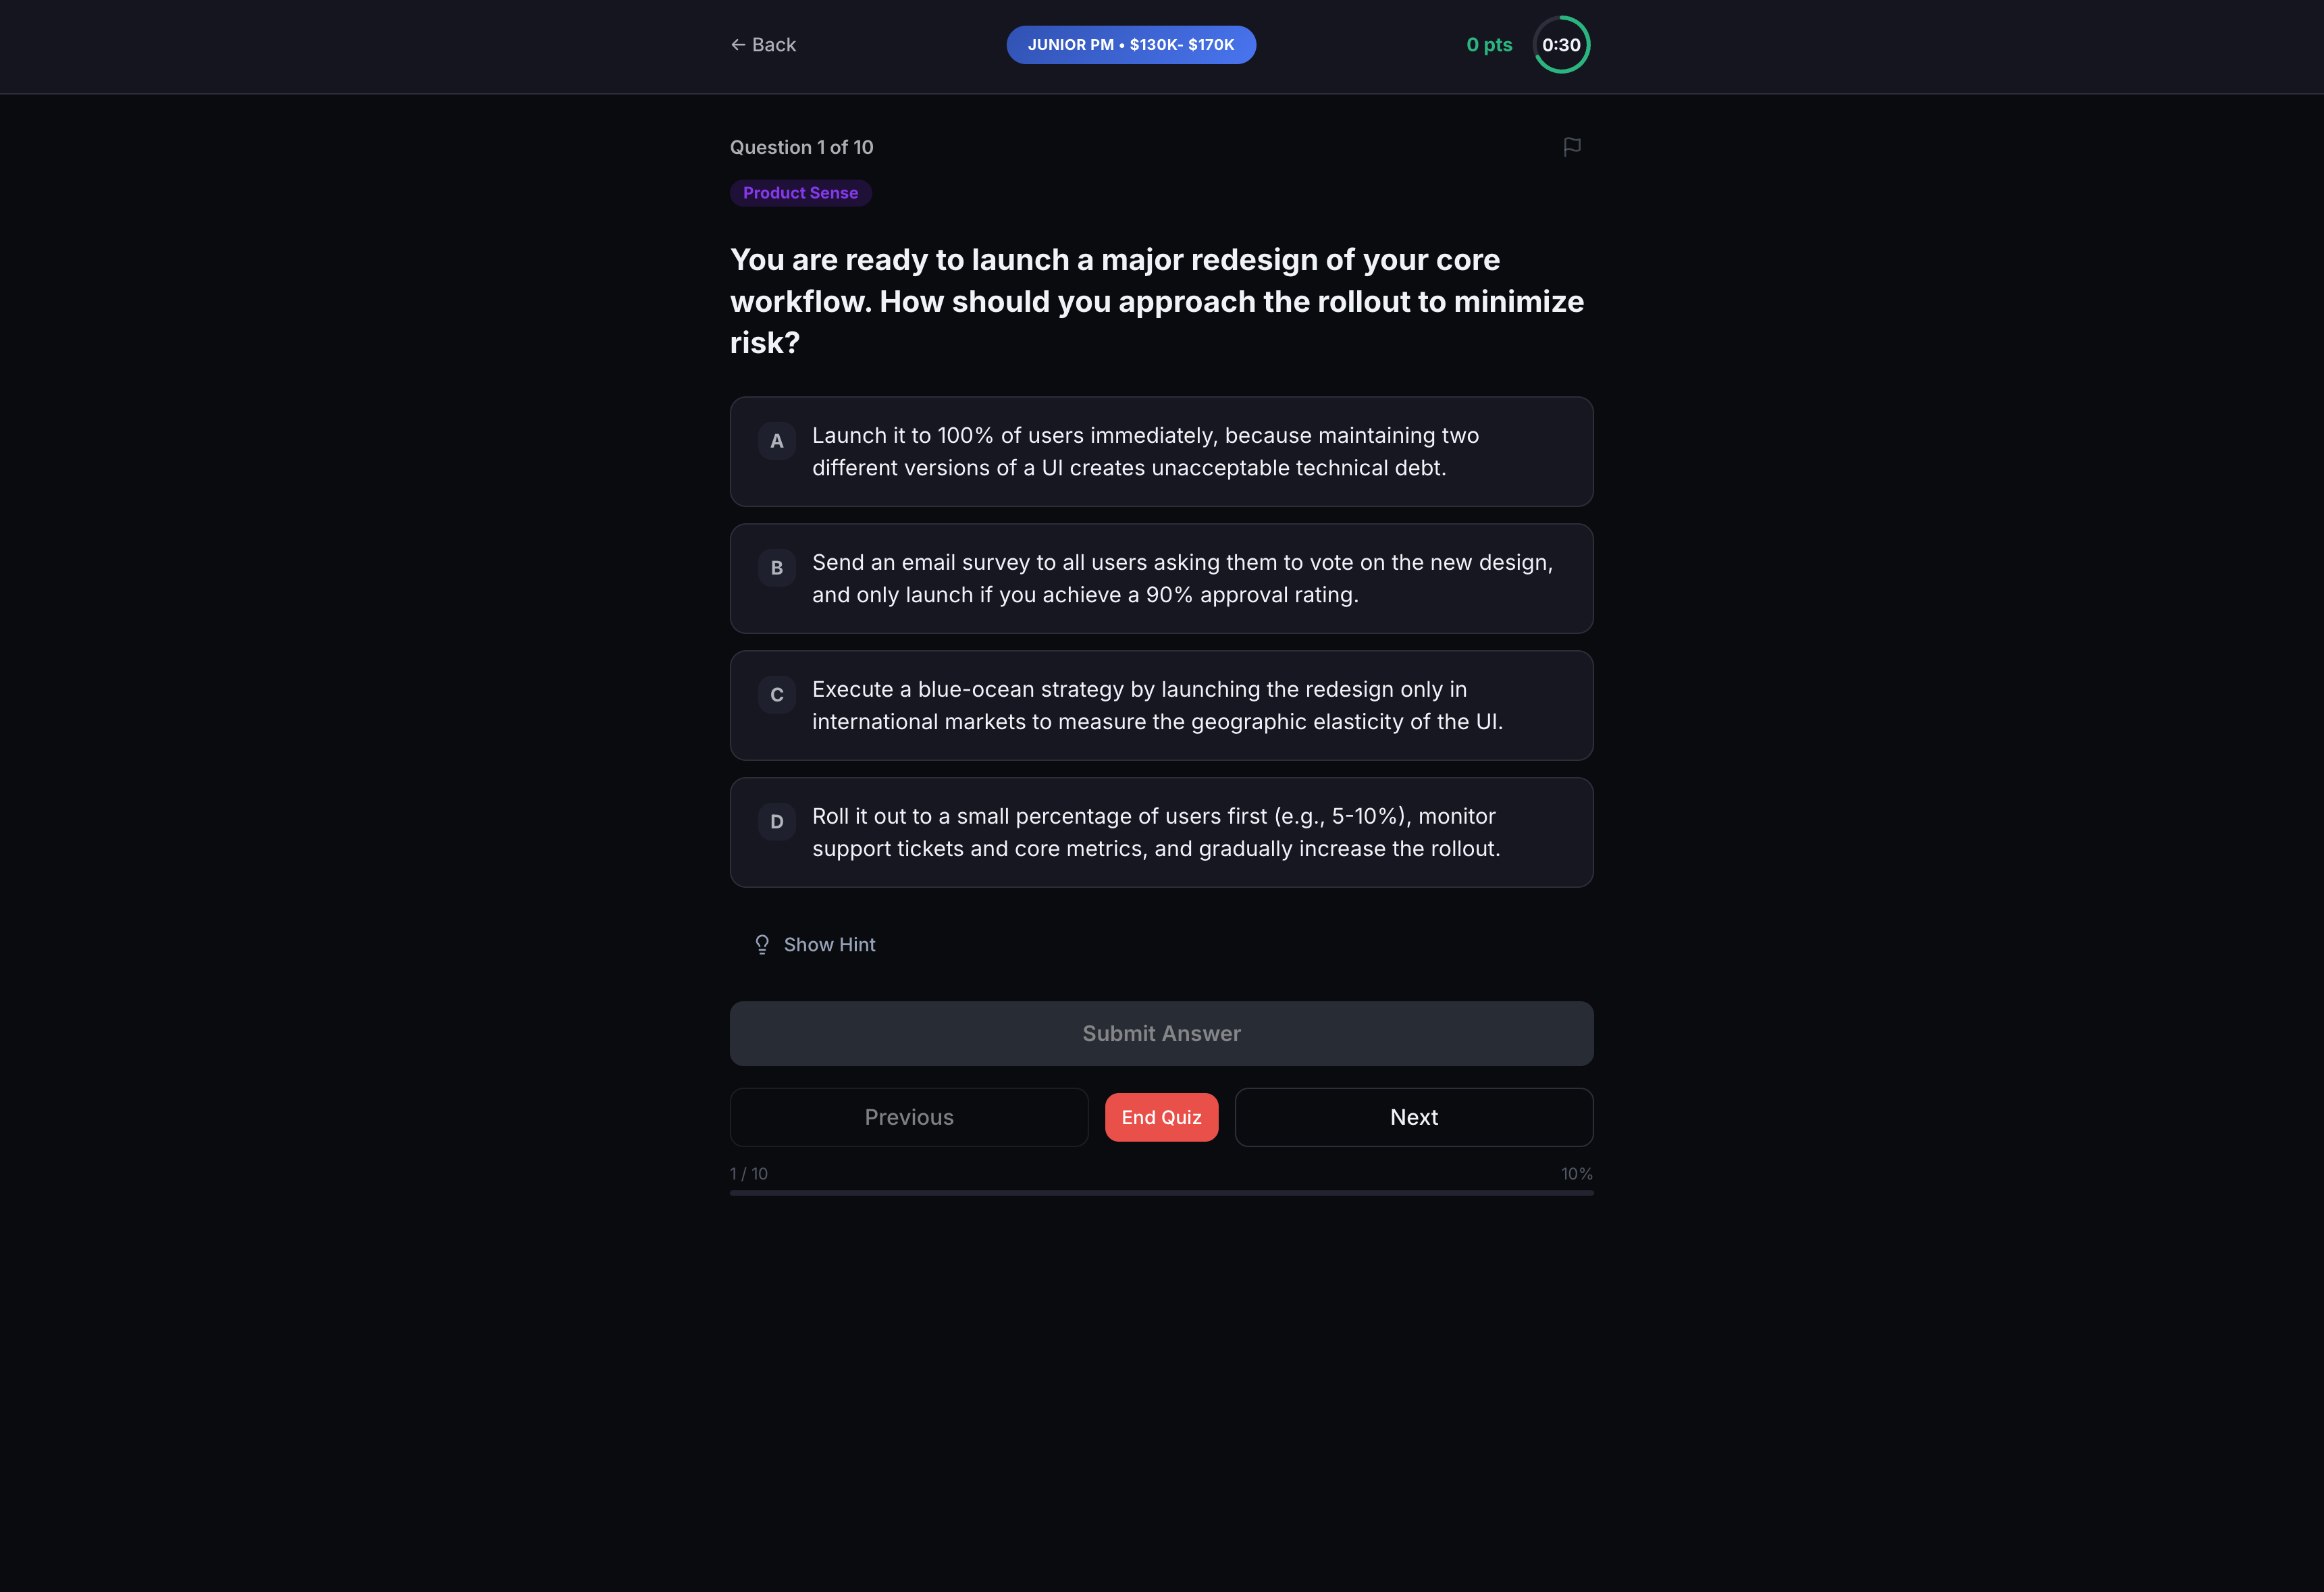Click the Product Sense category badge
Screen dimensions: 2324x1592
(x=800, y=192)
